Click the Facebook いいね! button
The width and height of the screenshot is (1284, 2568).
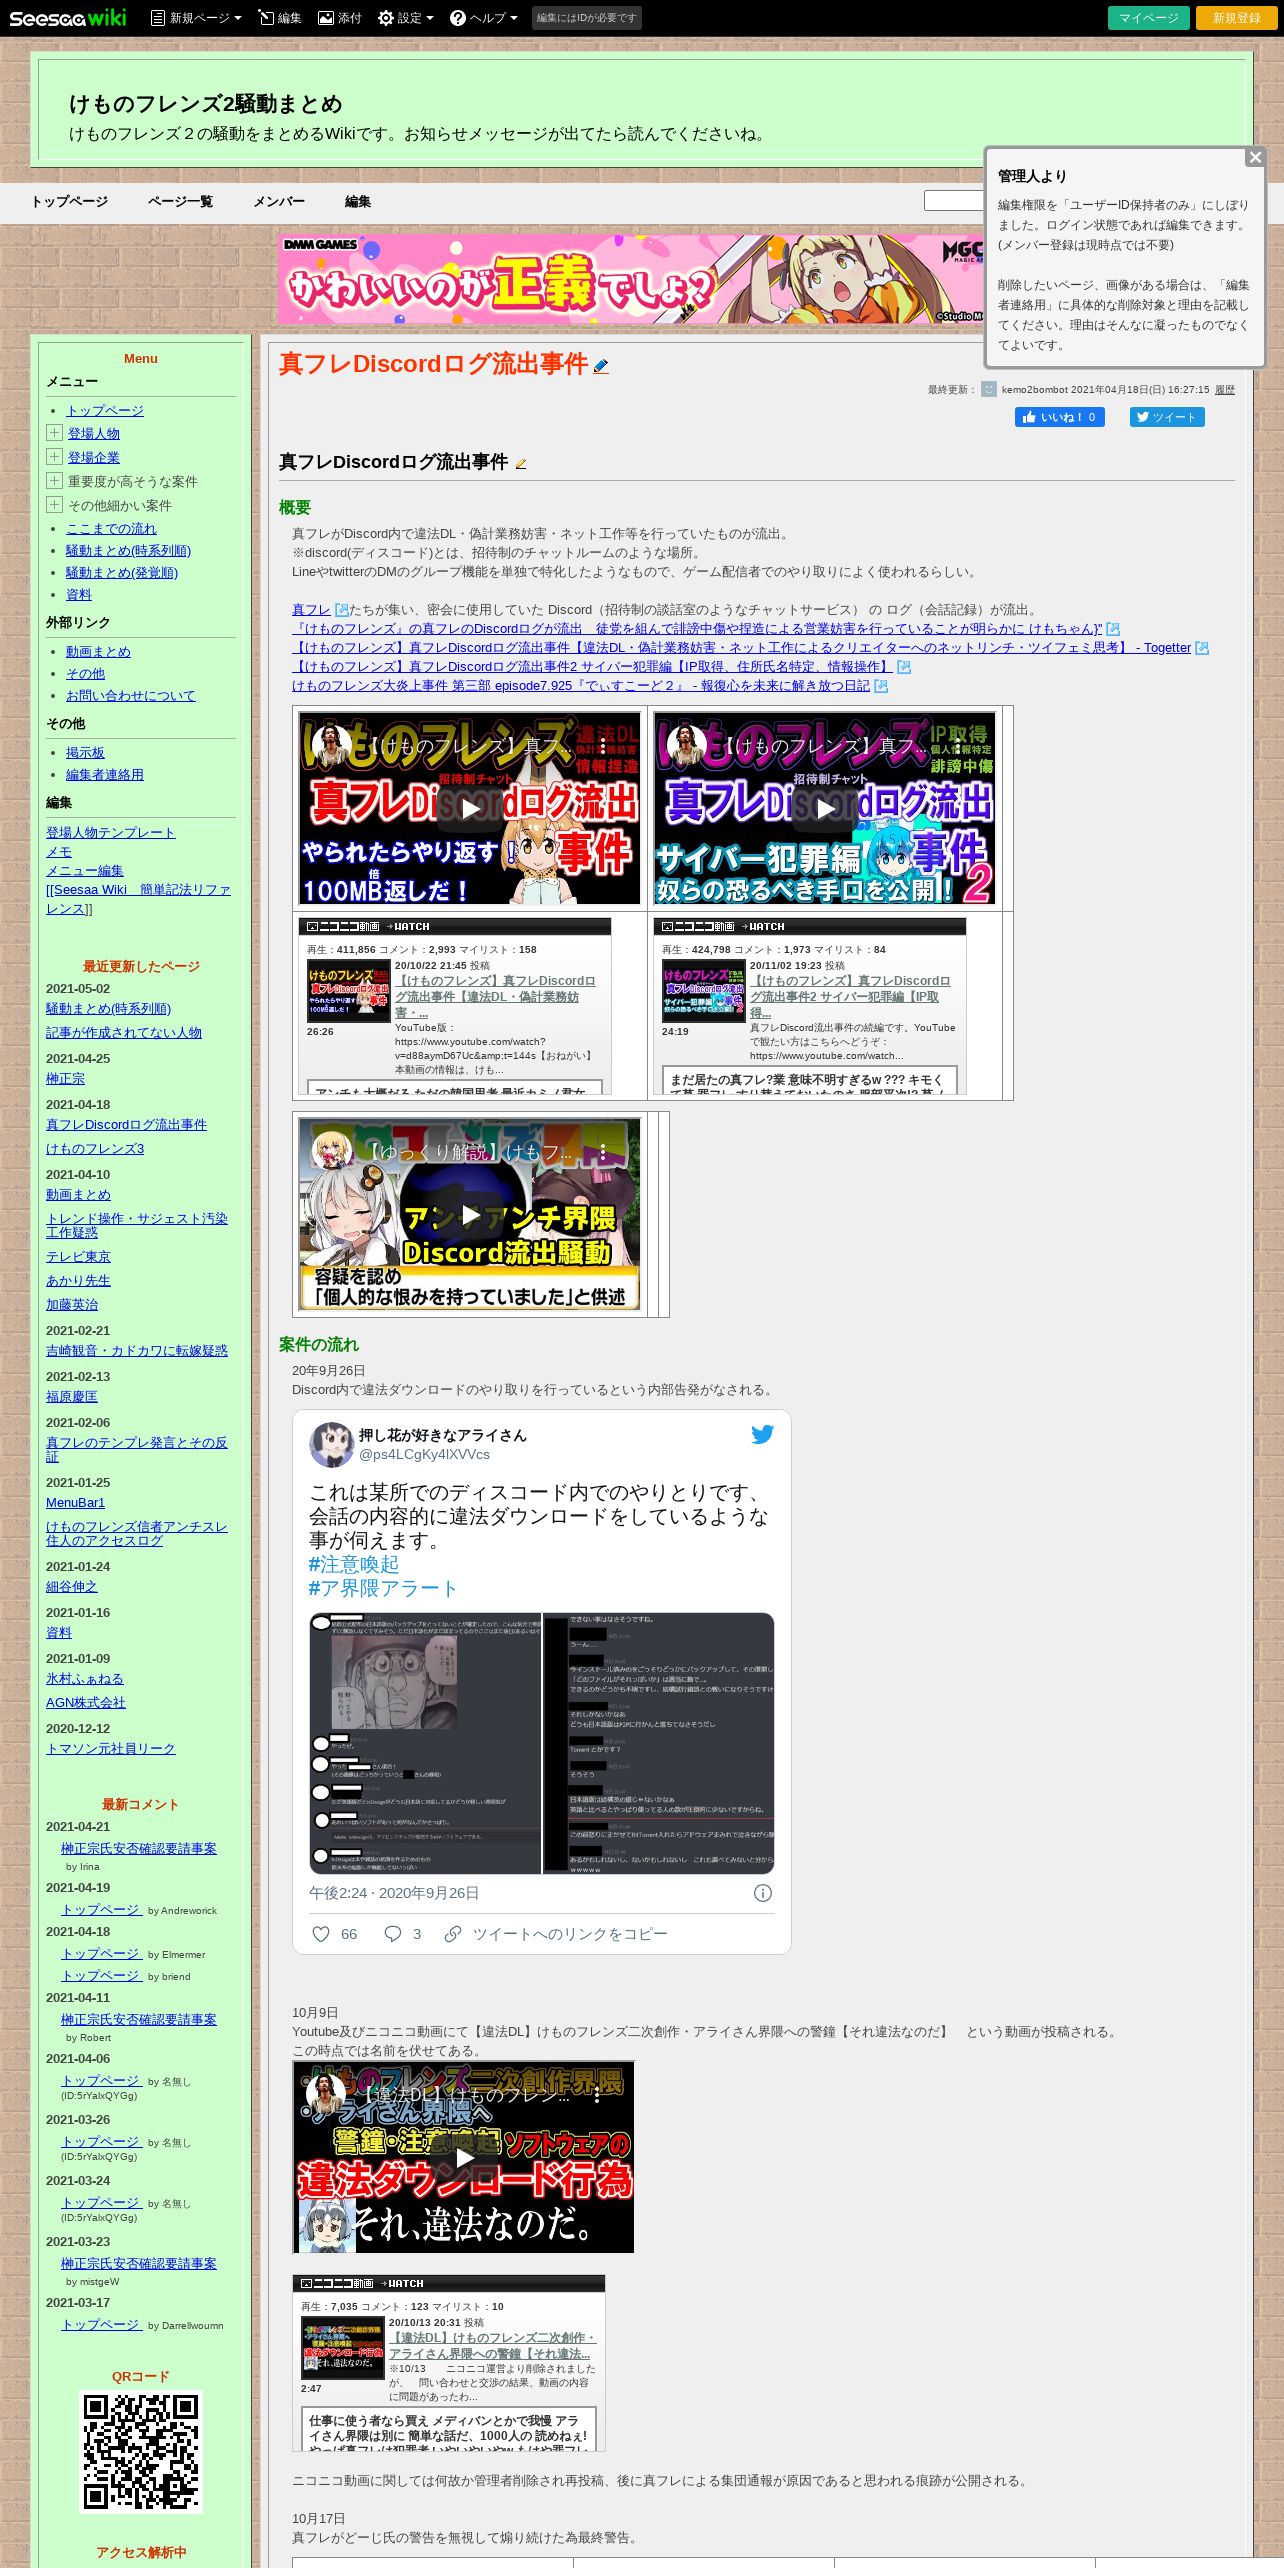point(1060,417)
